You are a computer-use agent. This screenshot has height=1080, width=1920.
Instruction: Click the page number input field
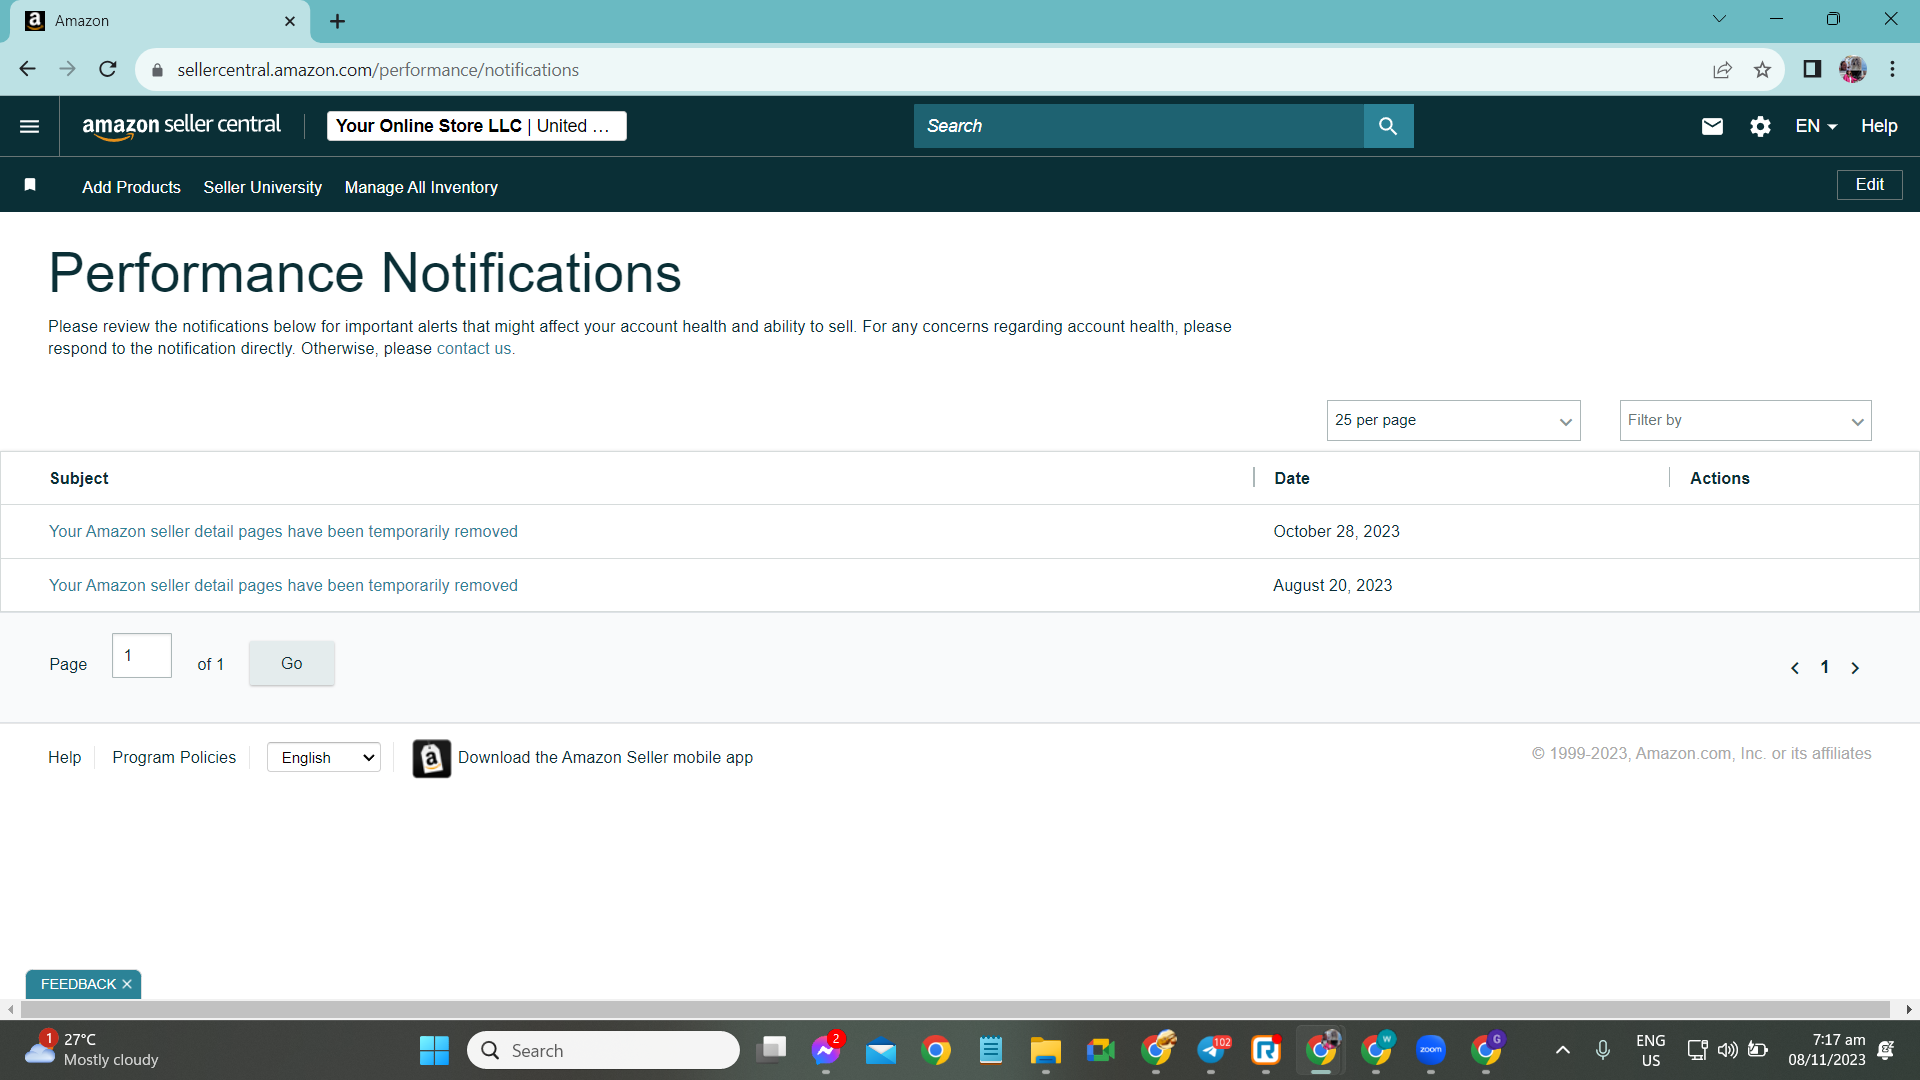coord(142,656)
